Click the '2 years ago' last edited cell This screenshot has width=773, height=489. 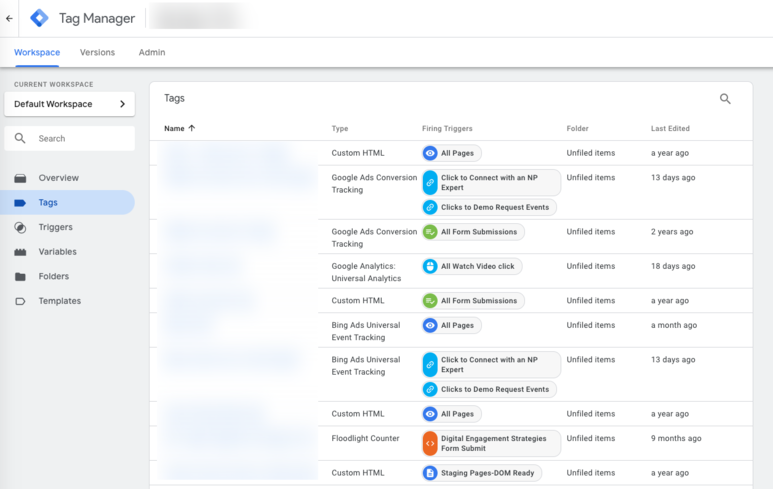(x=672, y=232)
